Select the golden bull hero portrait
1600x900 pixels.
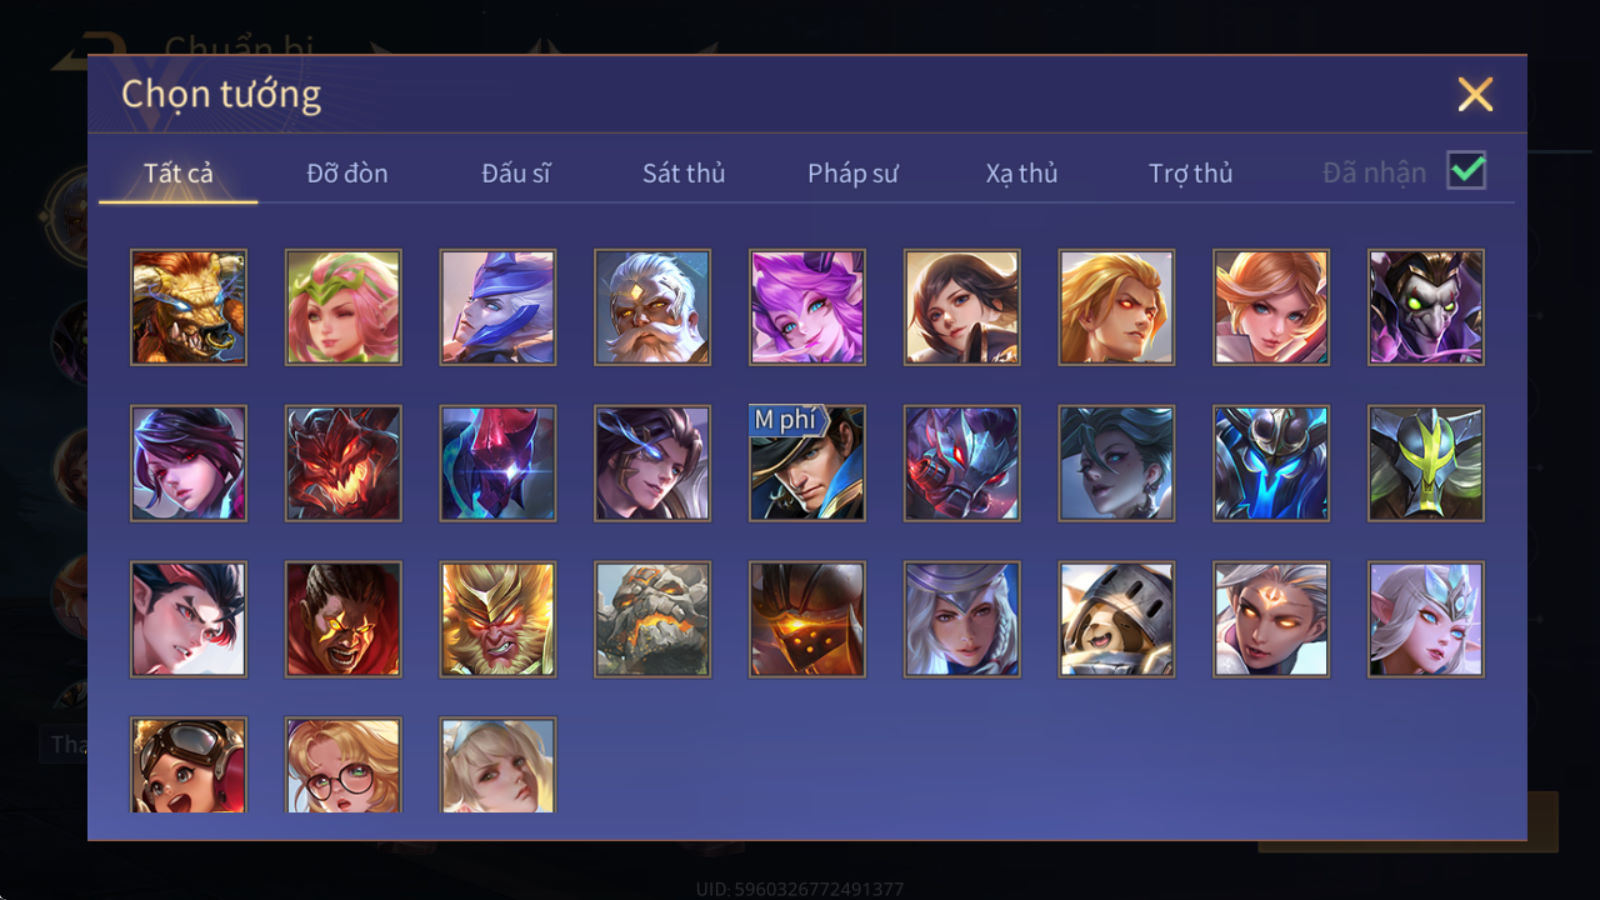[188, 307]
